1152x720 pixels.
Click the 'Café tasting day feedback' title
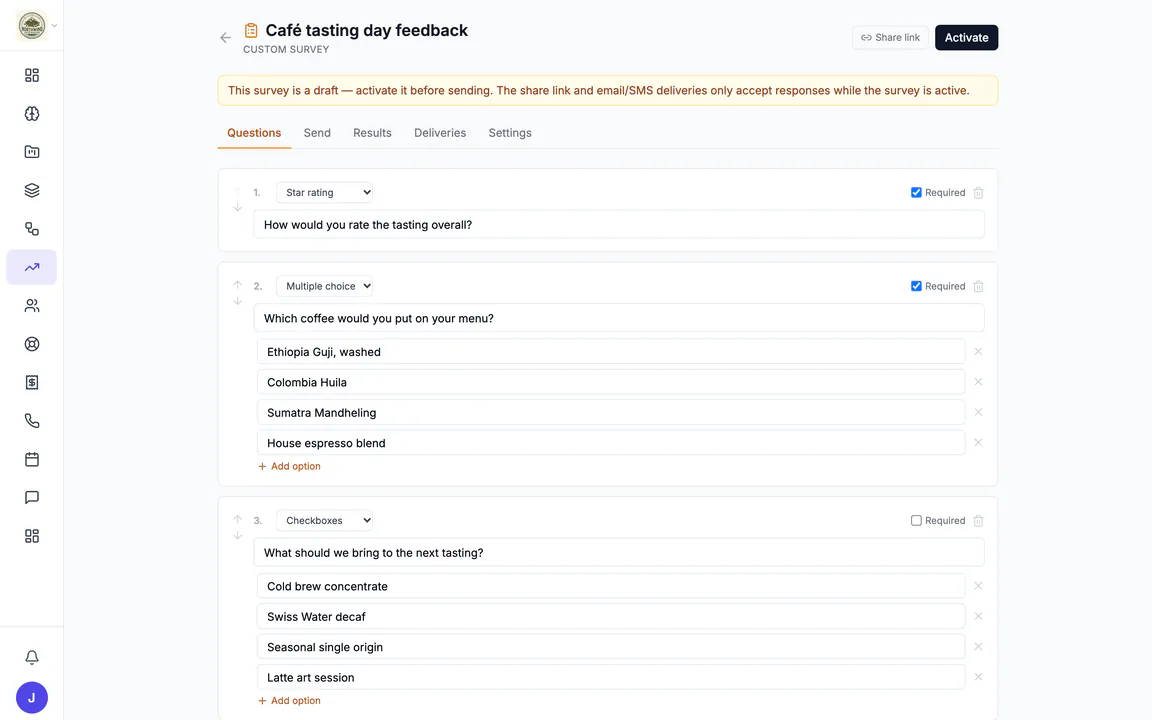pos(367,30)
